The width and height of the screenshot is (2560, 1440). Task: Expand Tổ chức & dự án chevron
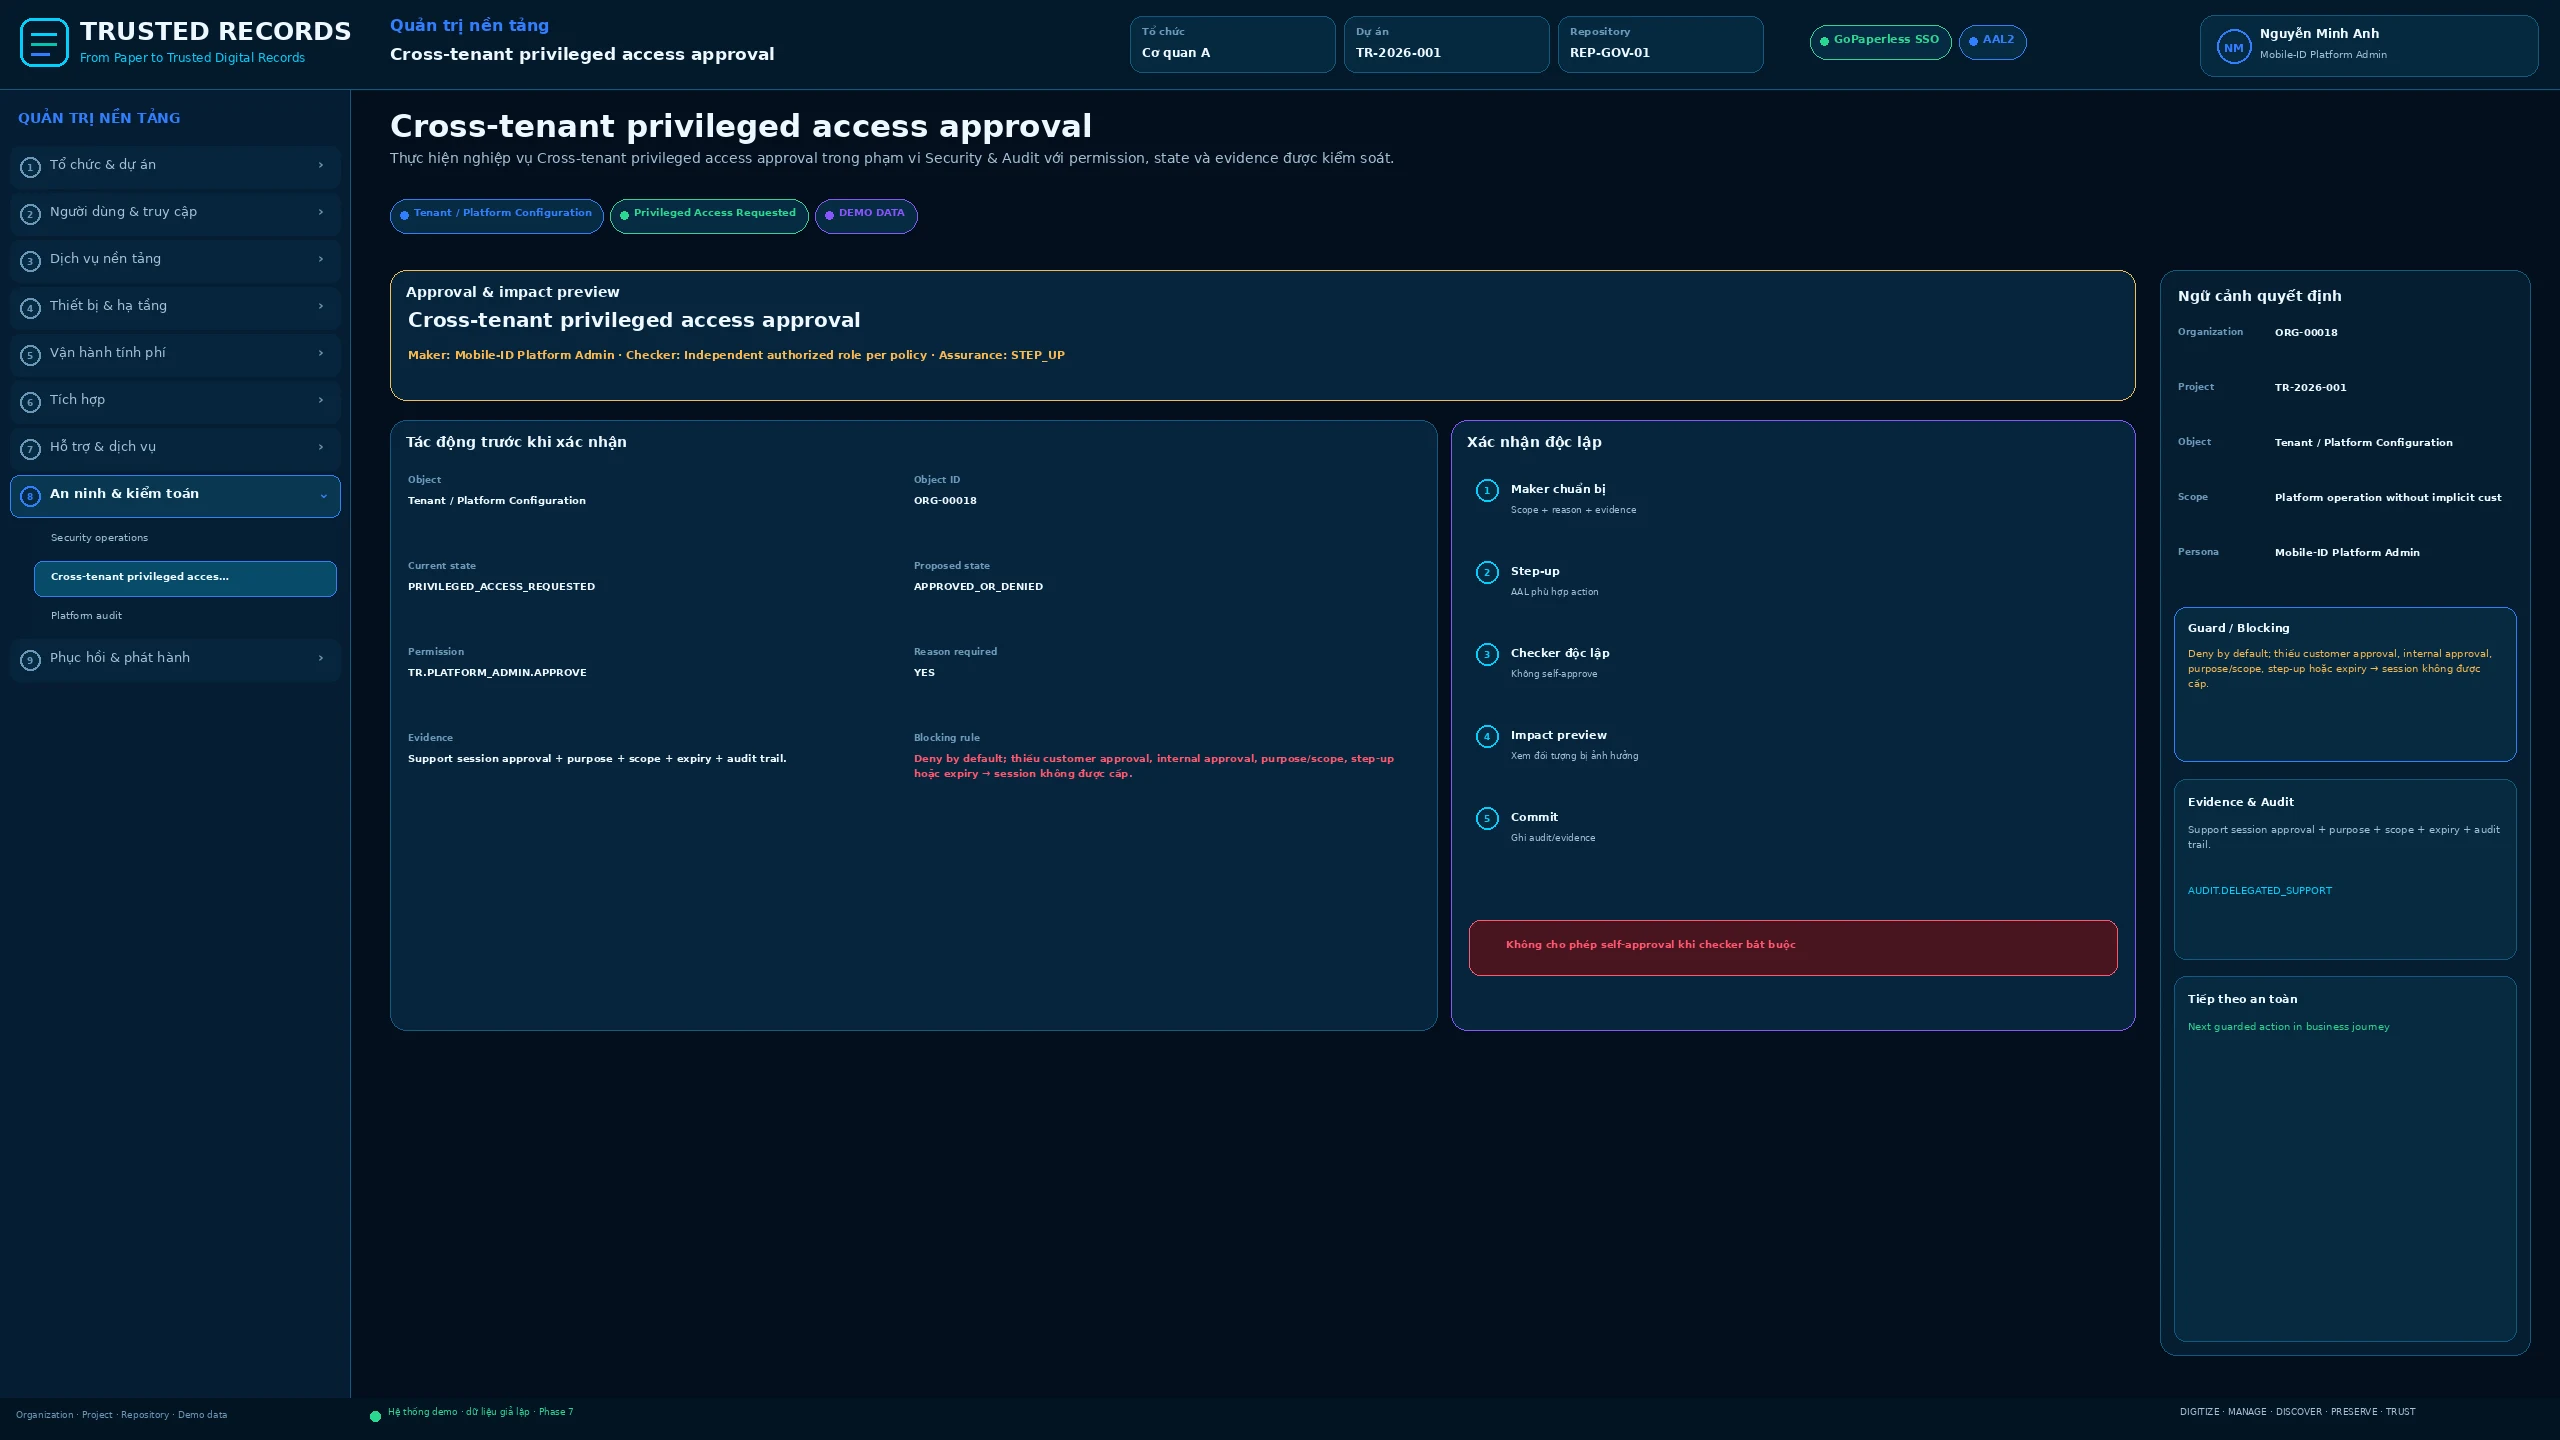pyautogui.click(x=321, y=165)
